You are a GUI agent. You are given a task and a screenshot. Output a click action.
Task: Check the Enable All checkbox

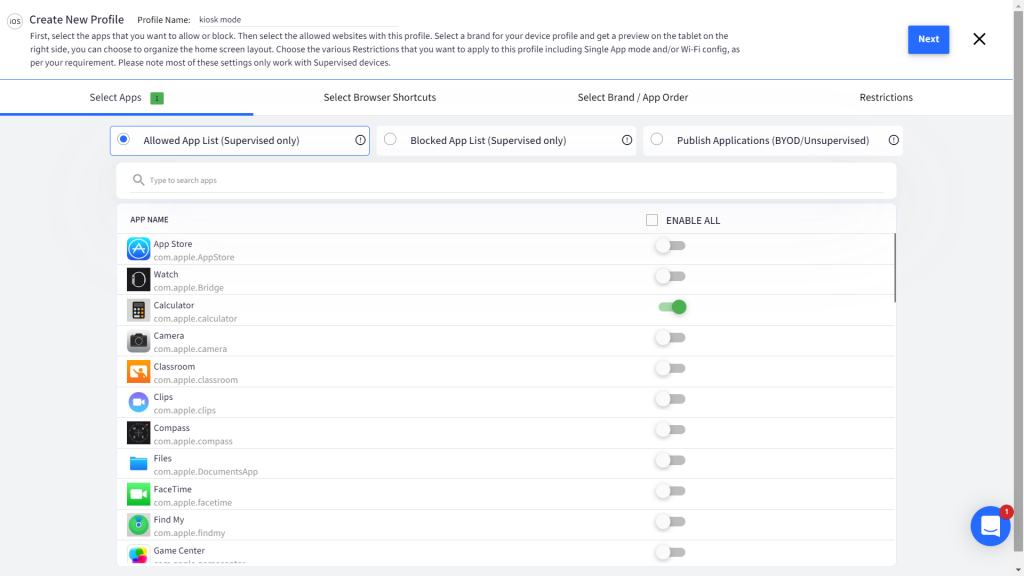(x=652, y=220)
